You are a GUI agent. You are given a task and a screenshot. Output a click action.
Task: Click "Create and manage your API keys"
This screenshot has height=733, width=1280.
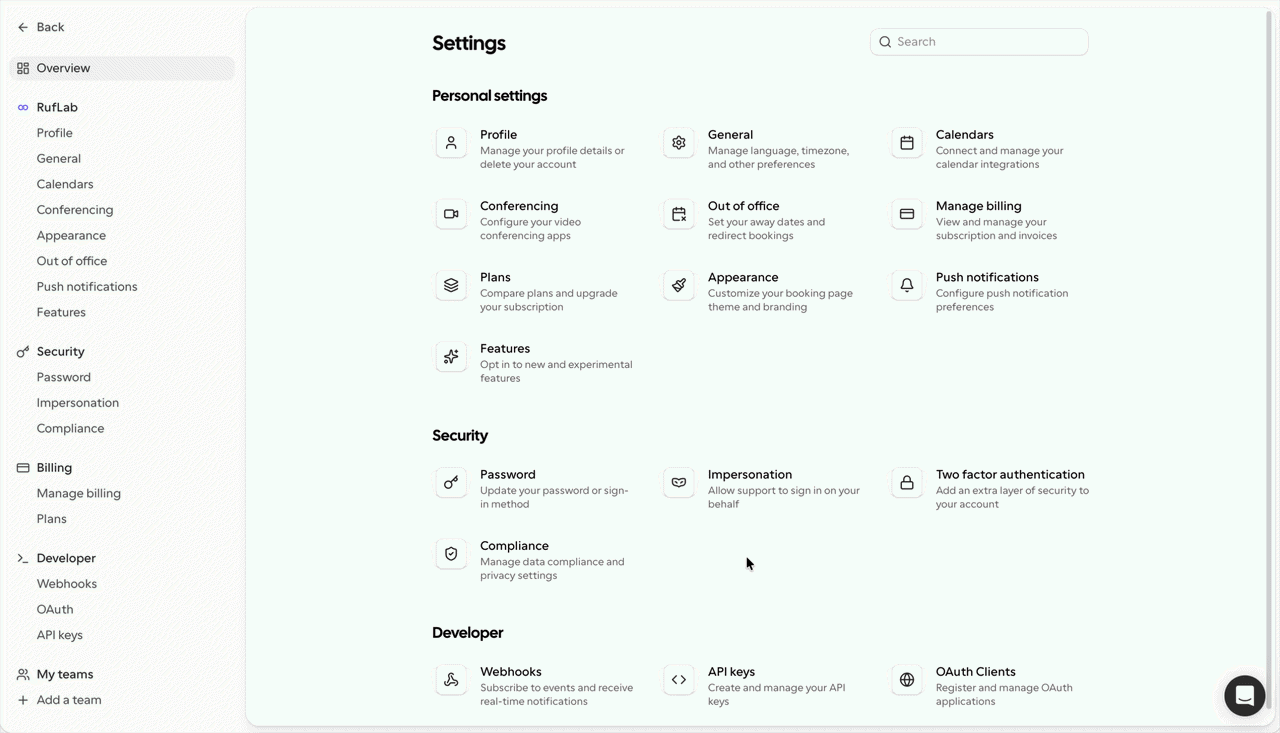(776, 694)
